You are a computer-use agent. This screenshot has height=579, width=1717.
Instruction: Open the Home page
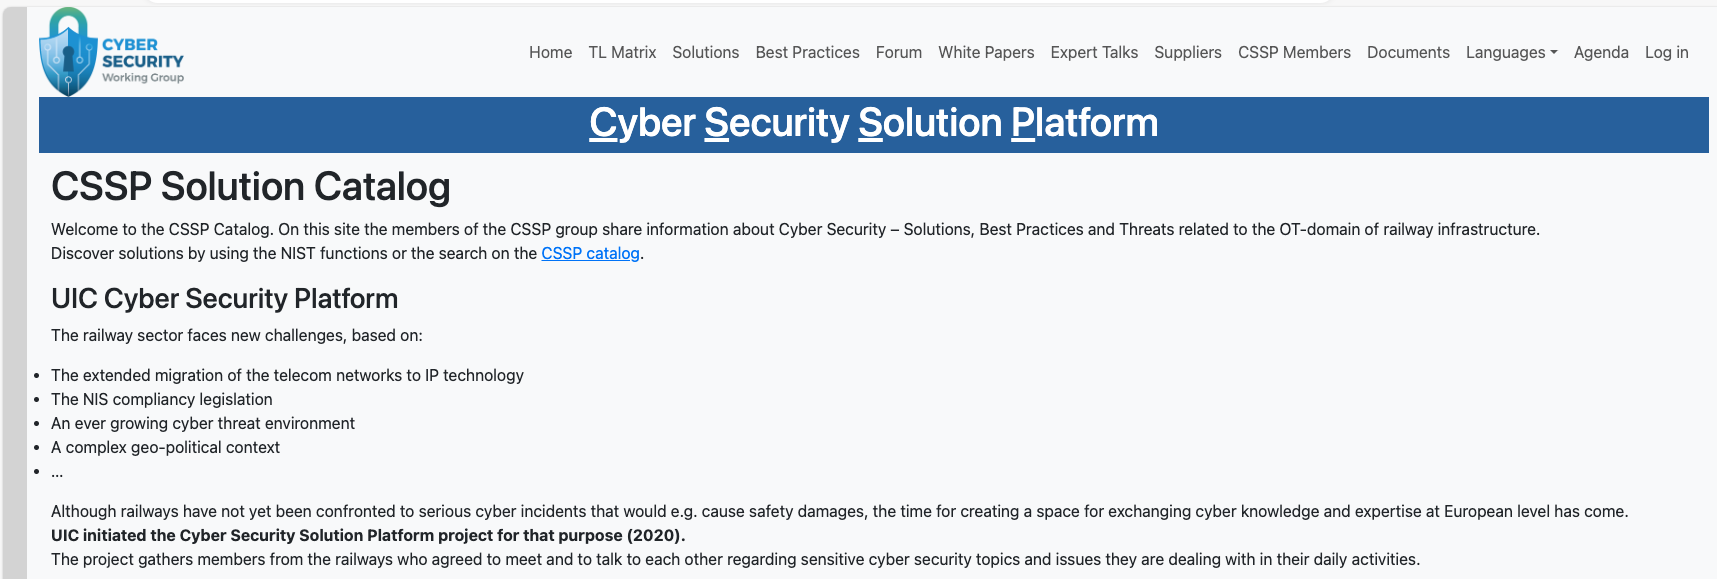551,52
